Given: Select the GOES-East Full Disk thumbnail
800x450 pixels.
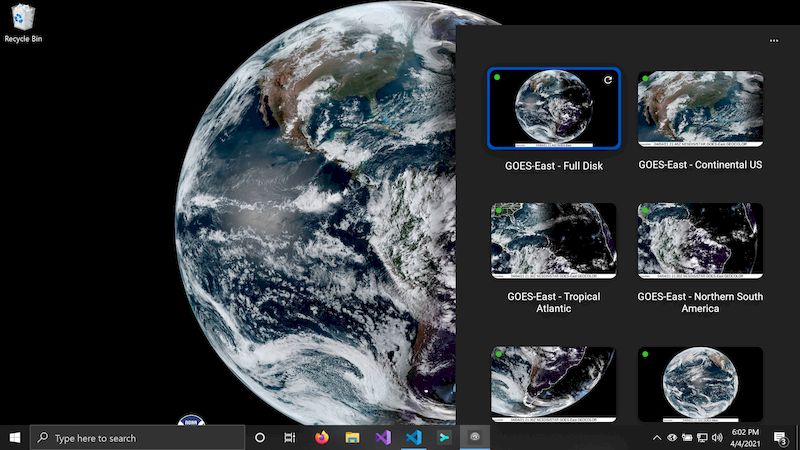Looking at the screenshot, I should click(553, 109).
